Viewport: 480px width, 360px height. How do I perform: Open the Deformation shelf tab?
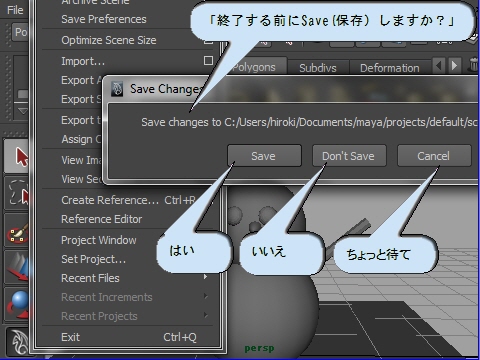(x=390, y=68)
